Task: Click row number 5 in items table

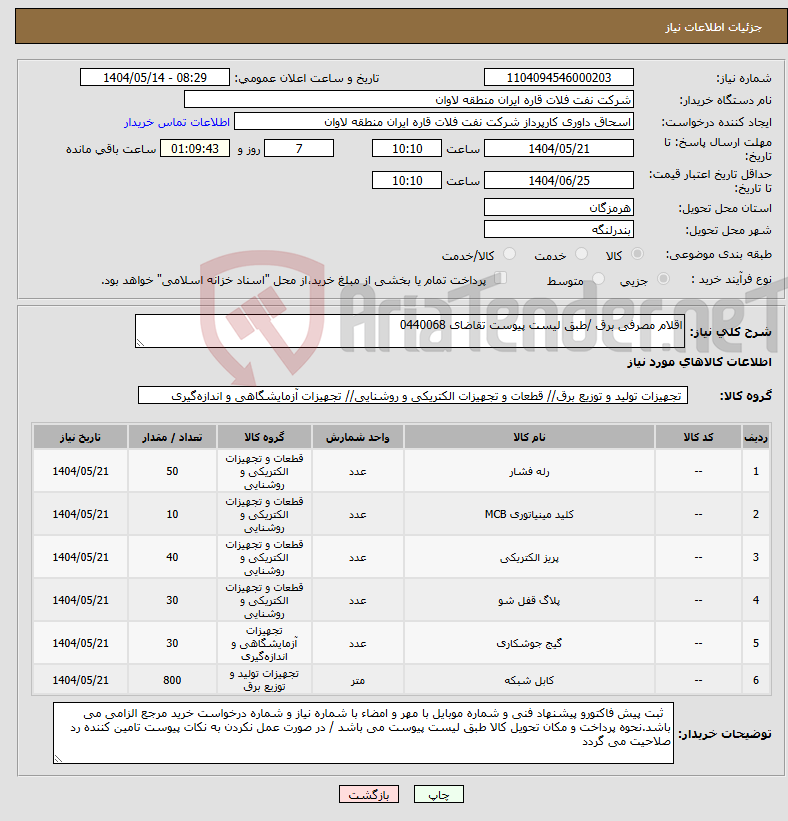Action: click(x=756, y=643)
